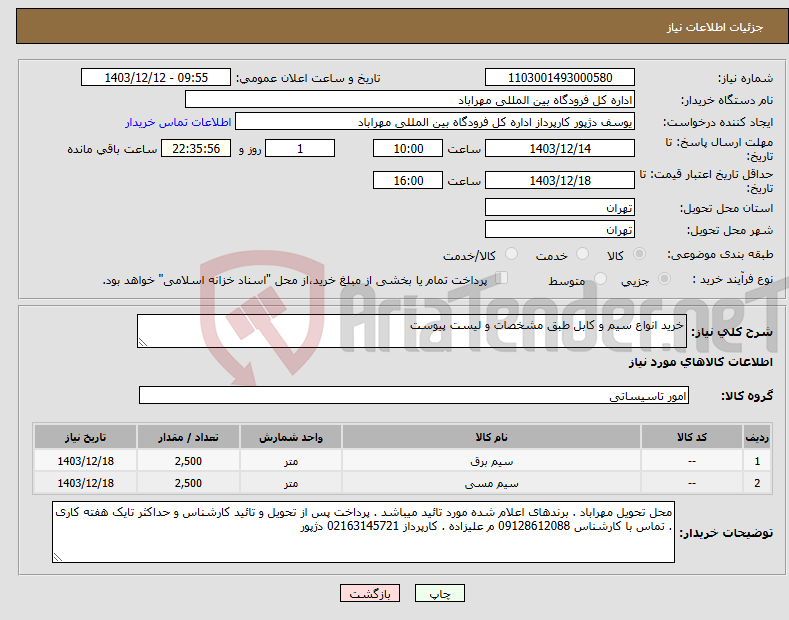The width and height of the screenshot is (789, 620).
Task: Select the کالا radio button
Action: click(x=639, y=254)
